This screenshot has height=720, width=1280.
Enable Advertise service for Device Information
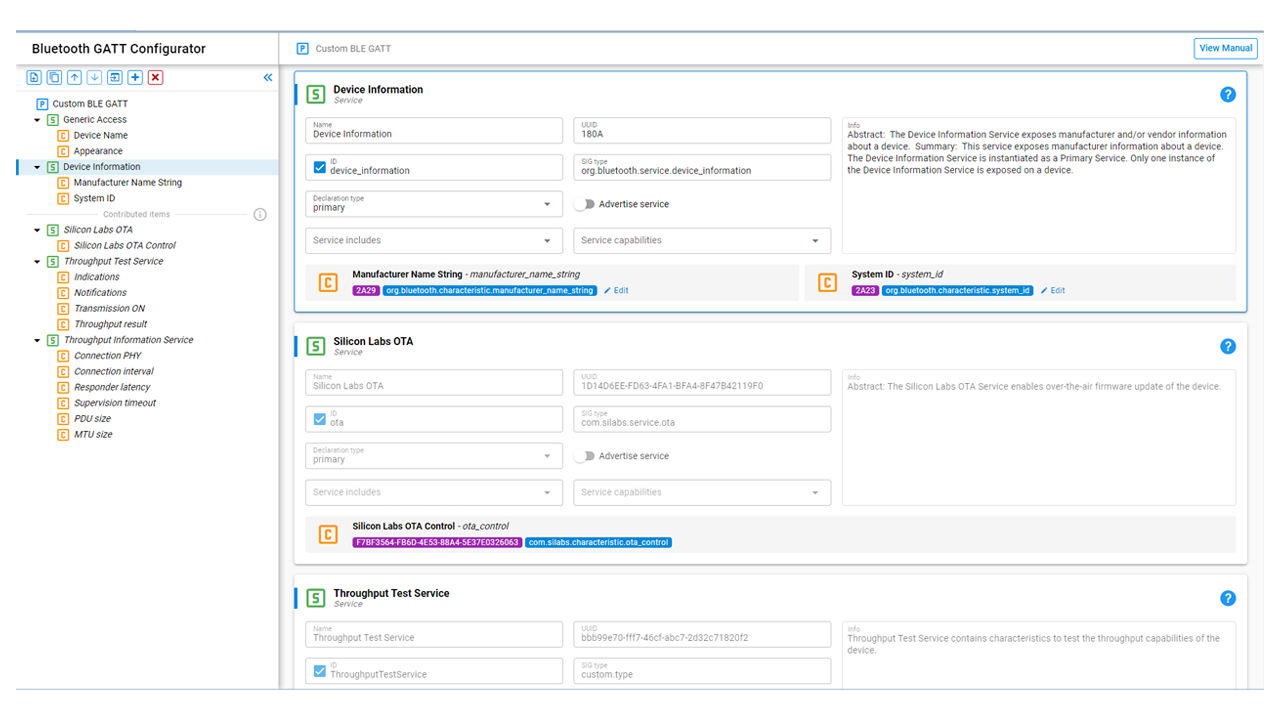[584, 204]
